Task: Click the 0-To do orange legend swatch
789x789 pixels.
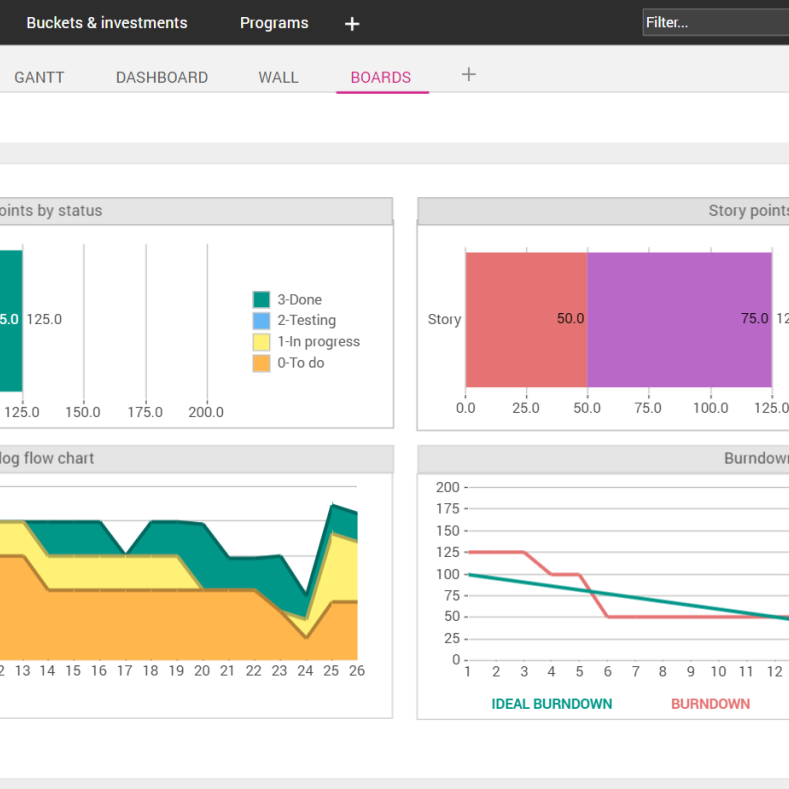Action: point(261,363)
